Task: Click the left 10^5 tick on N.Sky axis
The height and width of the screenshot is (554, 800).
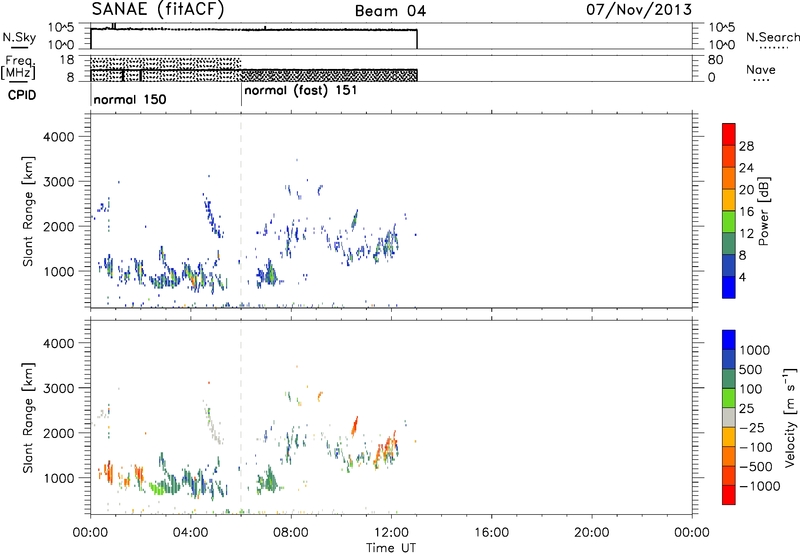Action: point(61,28)
